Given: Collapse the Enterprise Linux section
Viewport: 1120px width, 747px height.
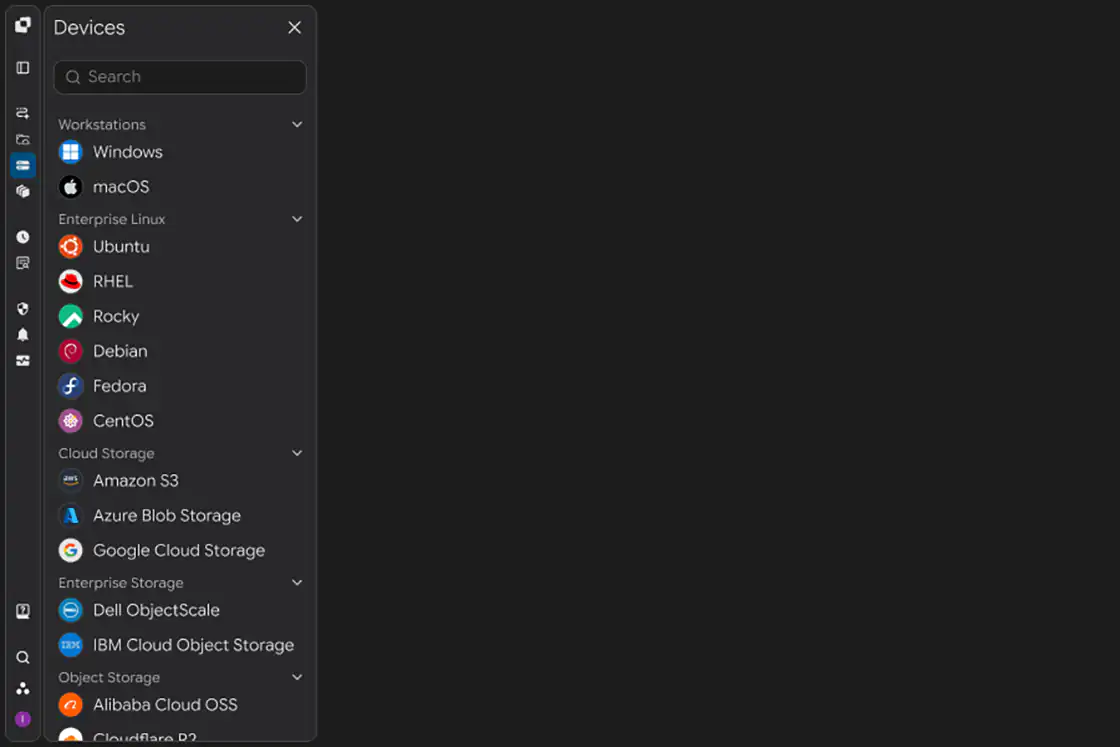Looking at the screenshot, I should [297, 219].
